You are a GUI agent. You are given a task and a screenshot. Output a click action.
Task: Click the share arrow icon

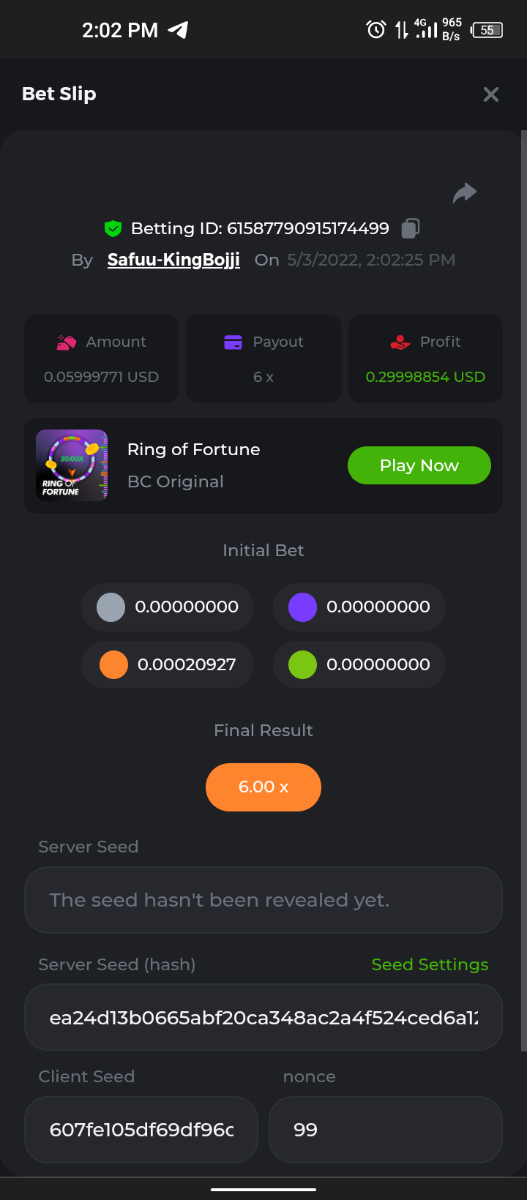pos(465,193)
